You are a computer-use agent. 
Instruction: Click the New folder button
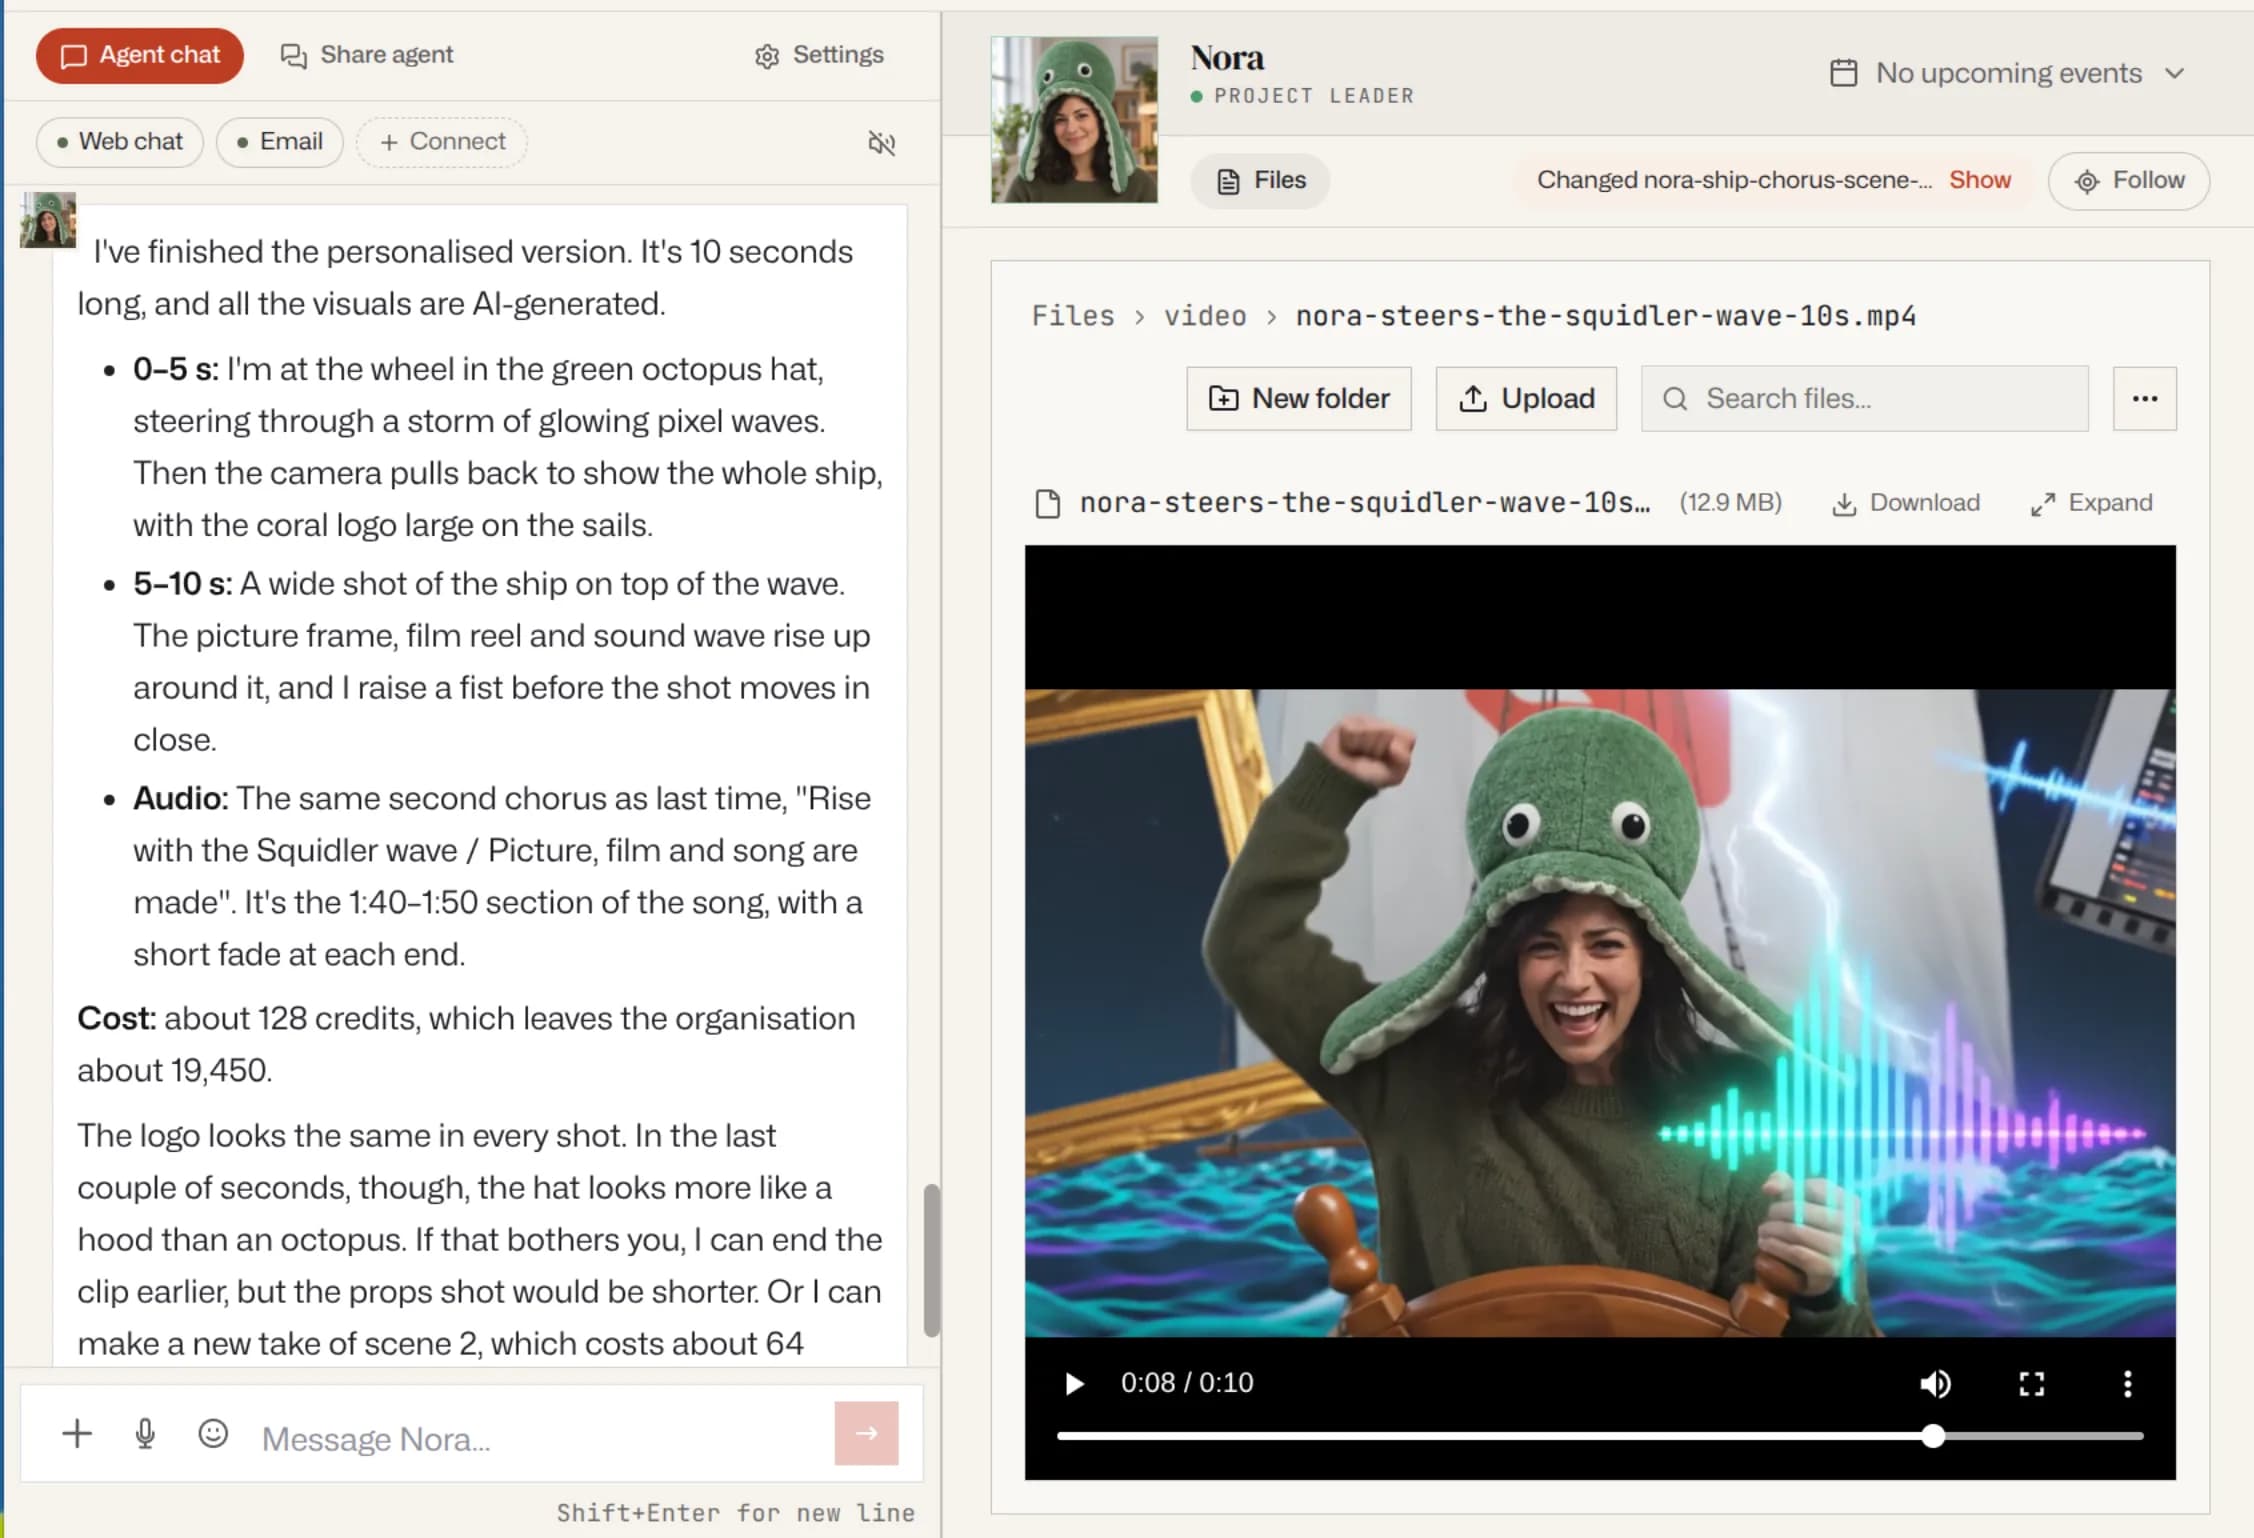1298,399
